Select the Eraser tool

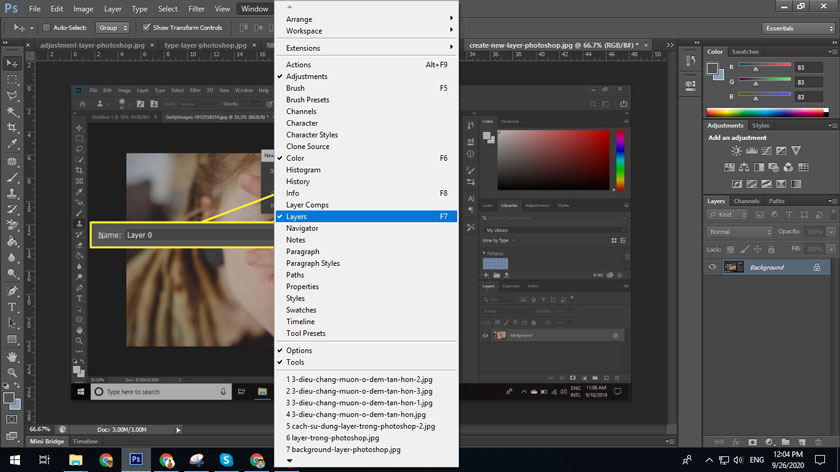12,226
